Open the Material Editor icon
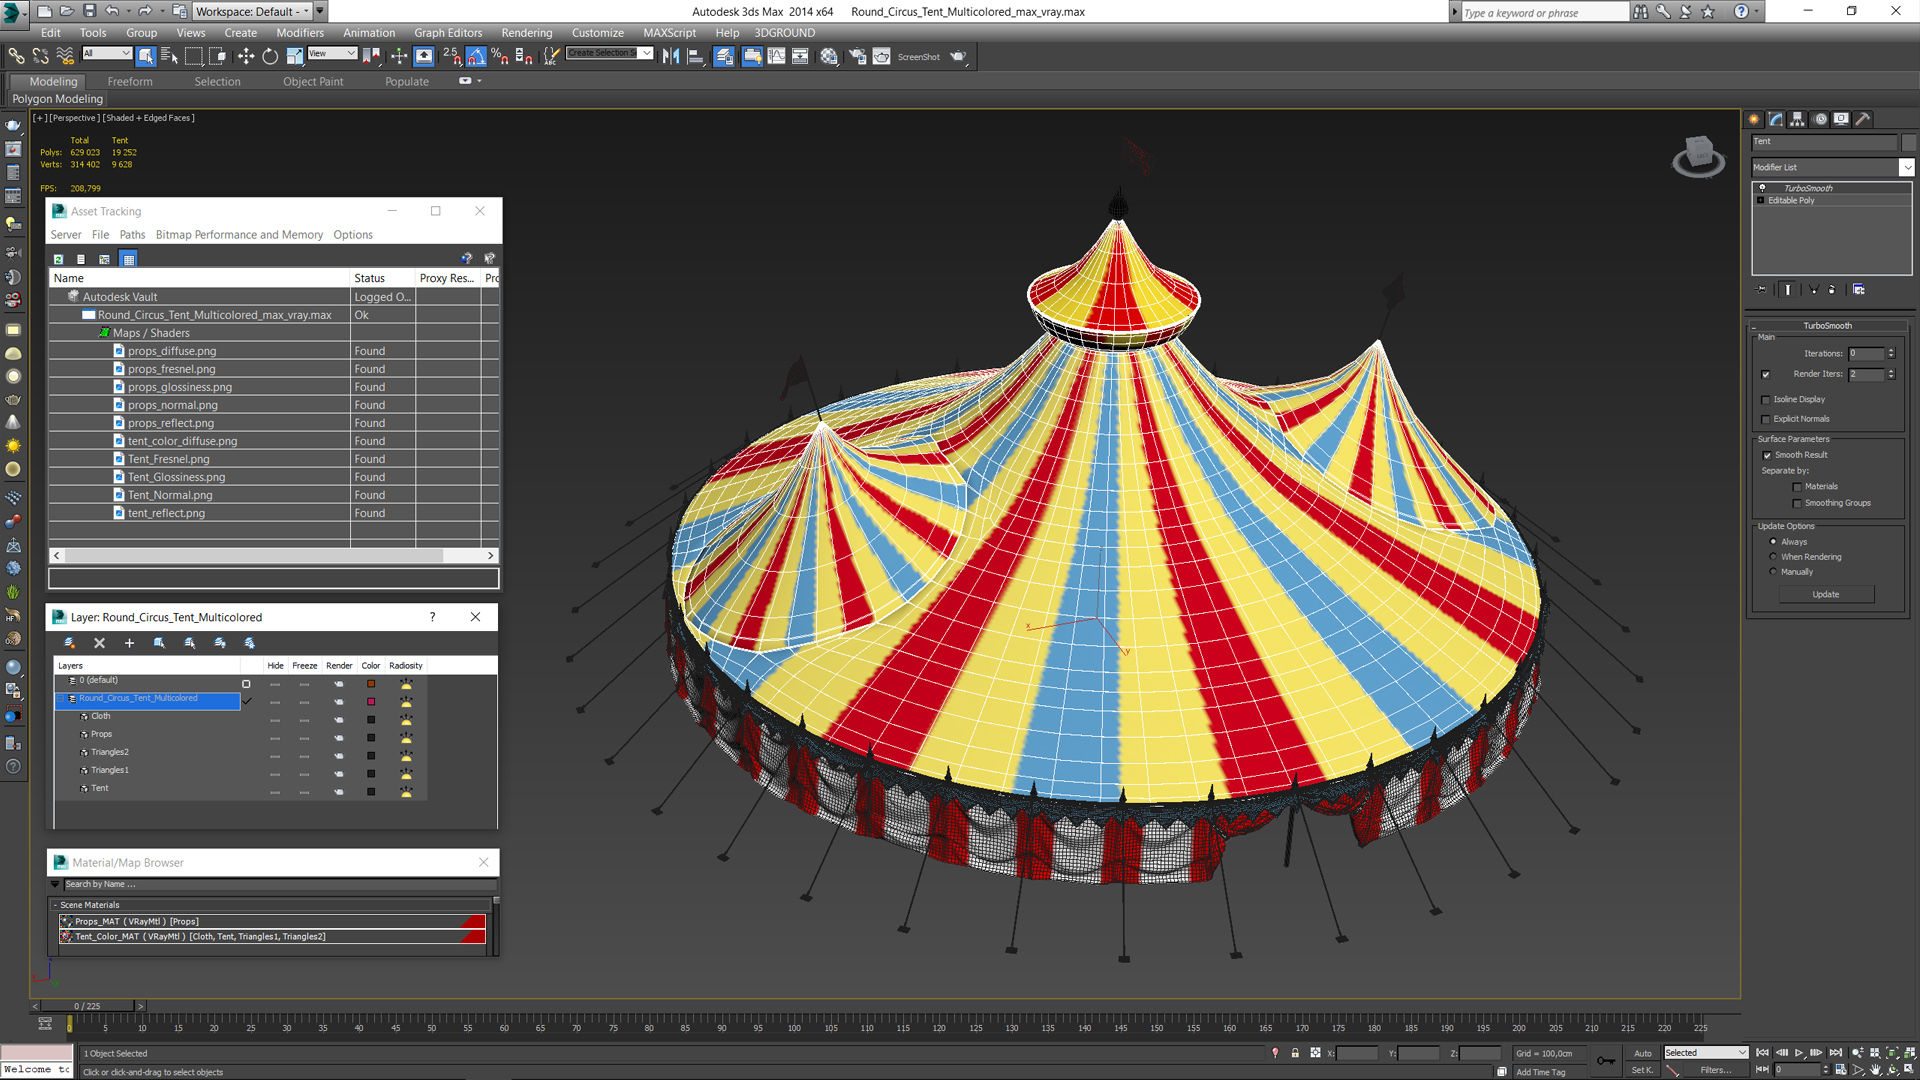Viewport: 1920px width, 1080px height. pyautogui.click(x=829, y=56)
